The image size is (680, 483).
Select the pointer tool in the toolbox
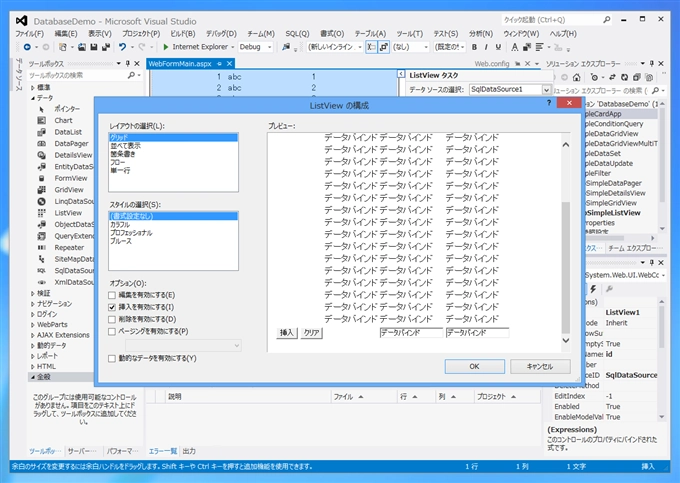tap(66, 109)
